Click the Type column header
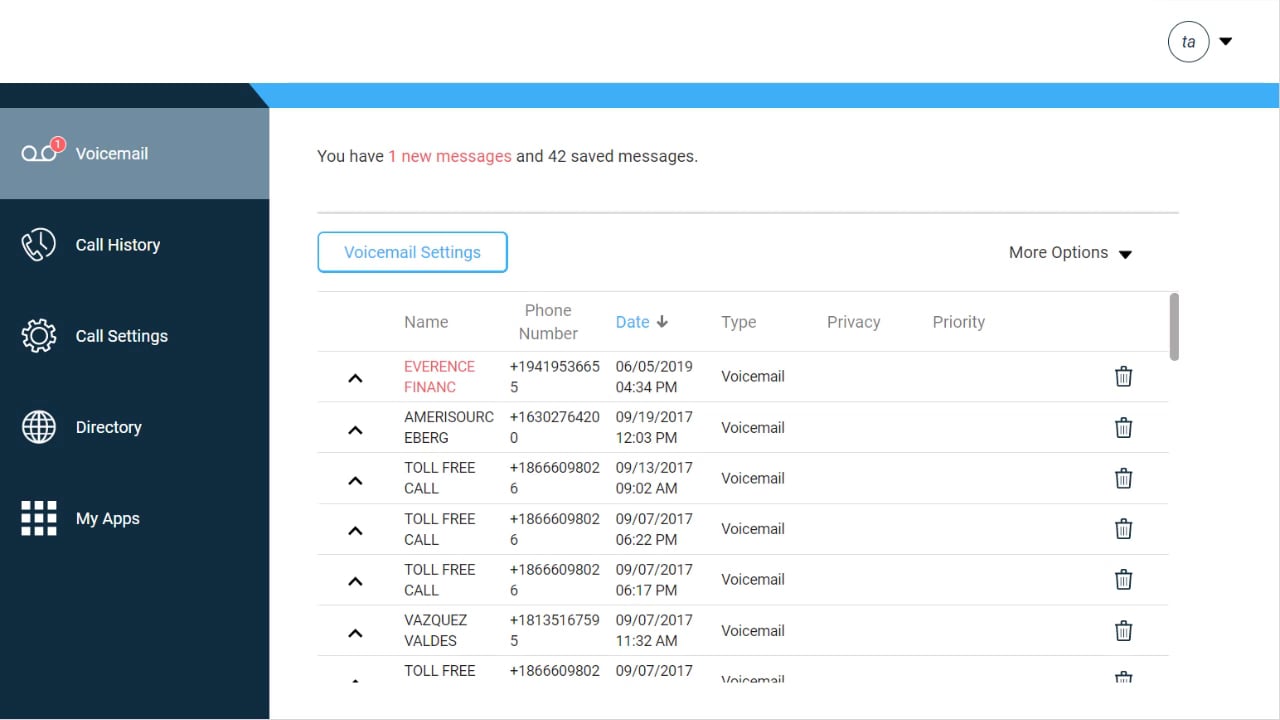 739,322
